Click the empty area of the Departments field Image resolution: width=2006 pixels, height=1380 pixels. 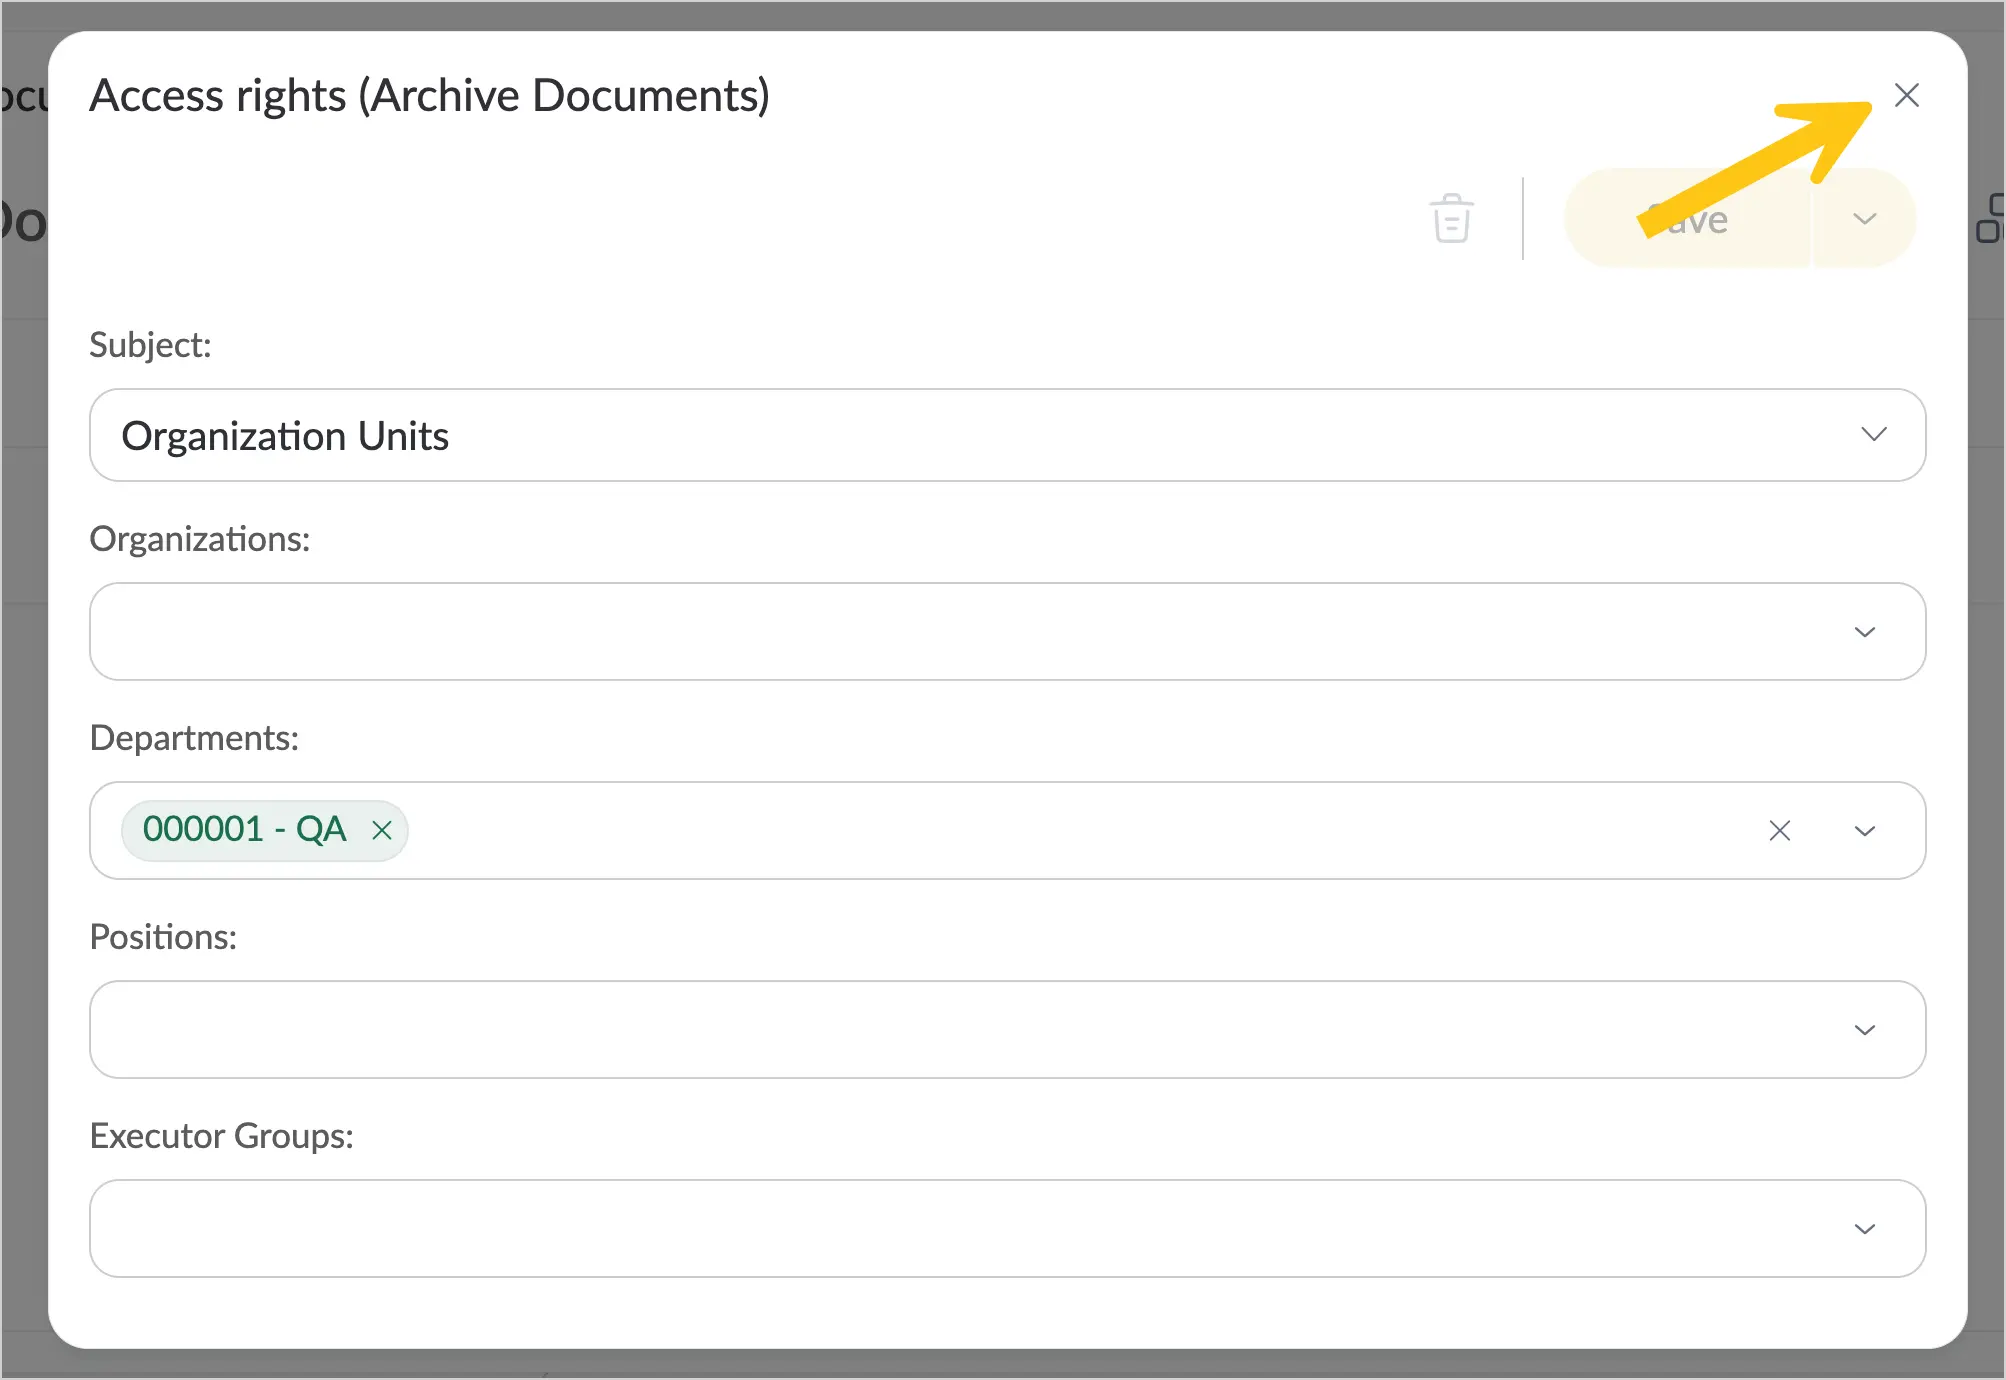[1080, 830]
